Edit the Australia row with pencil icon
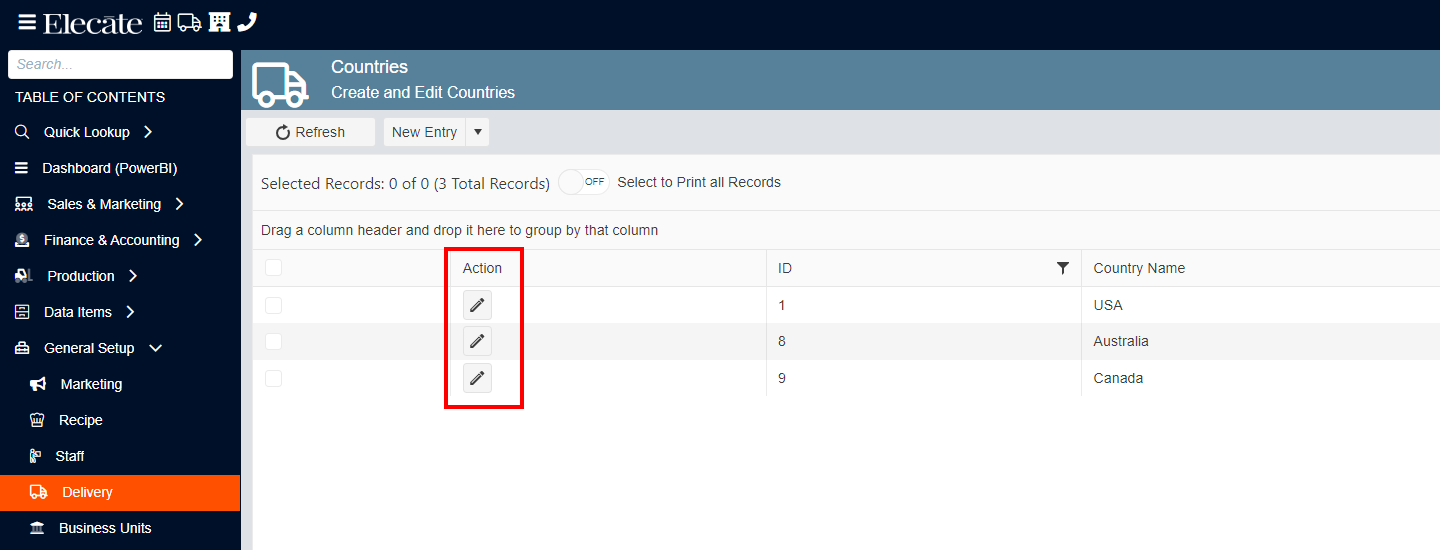 tap(477, 341)
